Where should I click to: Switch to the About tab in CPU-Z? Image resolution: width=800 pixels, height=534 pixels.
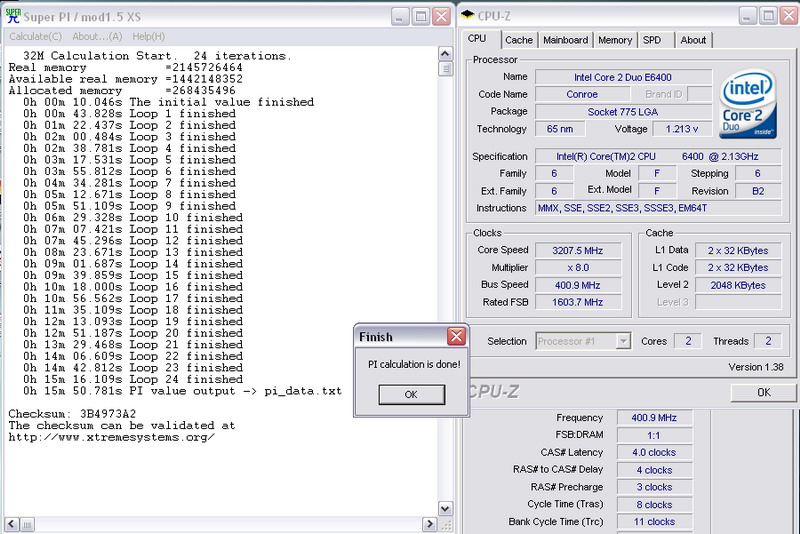693,40
